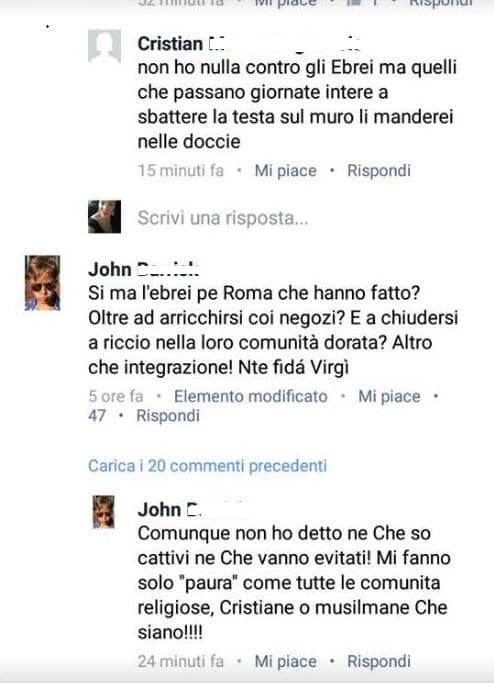494x683 pixels.
Task: Click 'Mi piace' under Cristian's comment
Action: tap(285, 170)
